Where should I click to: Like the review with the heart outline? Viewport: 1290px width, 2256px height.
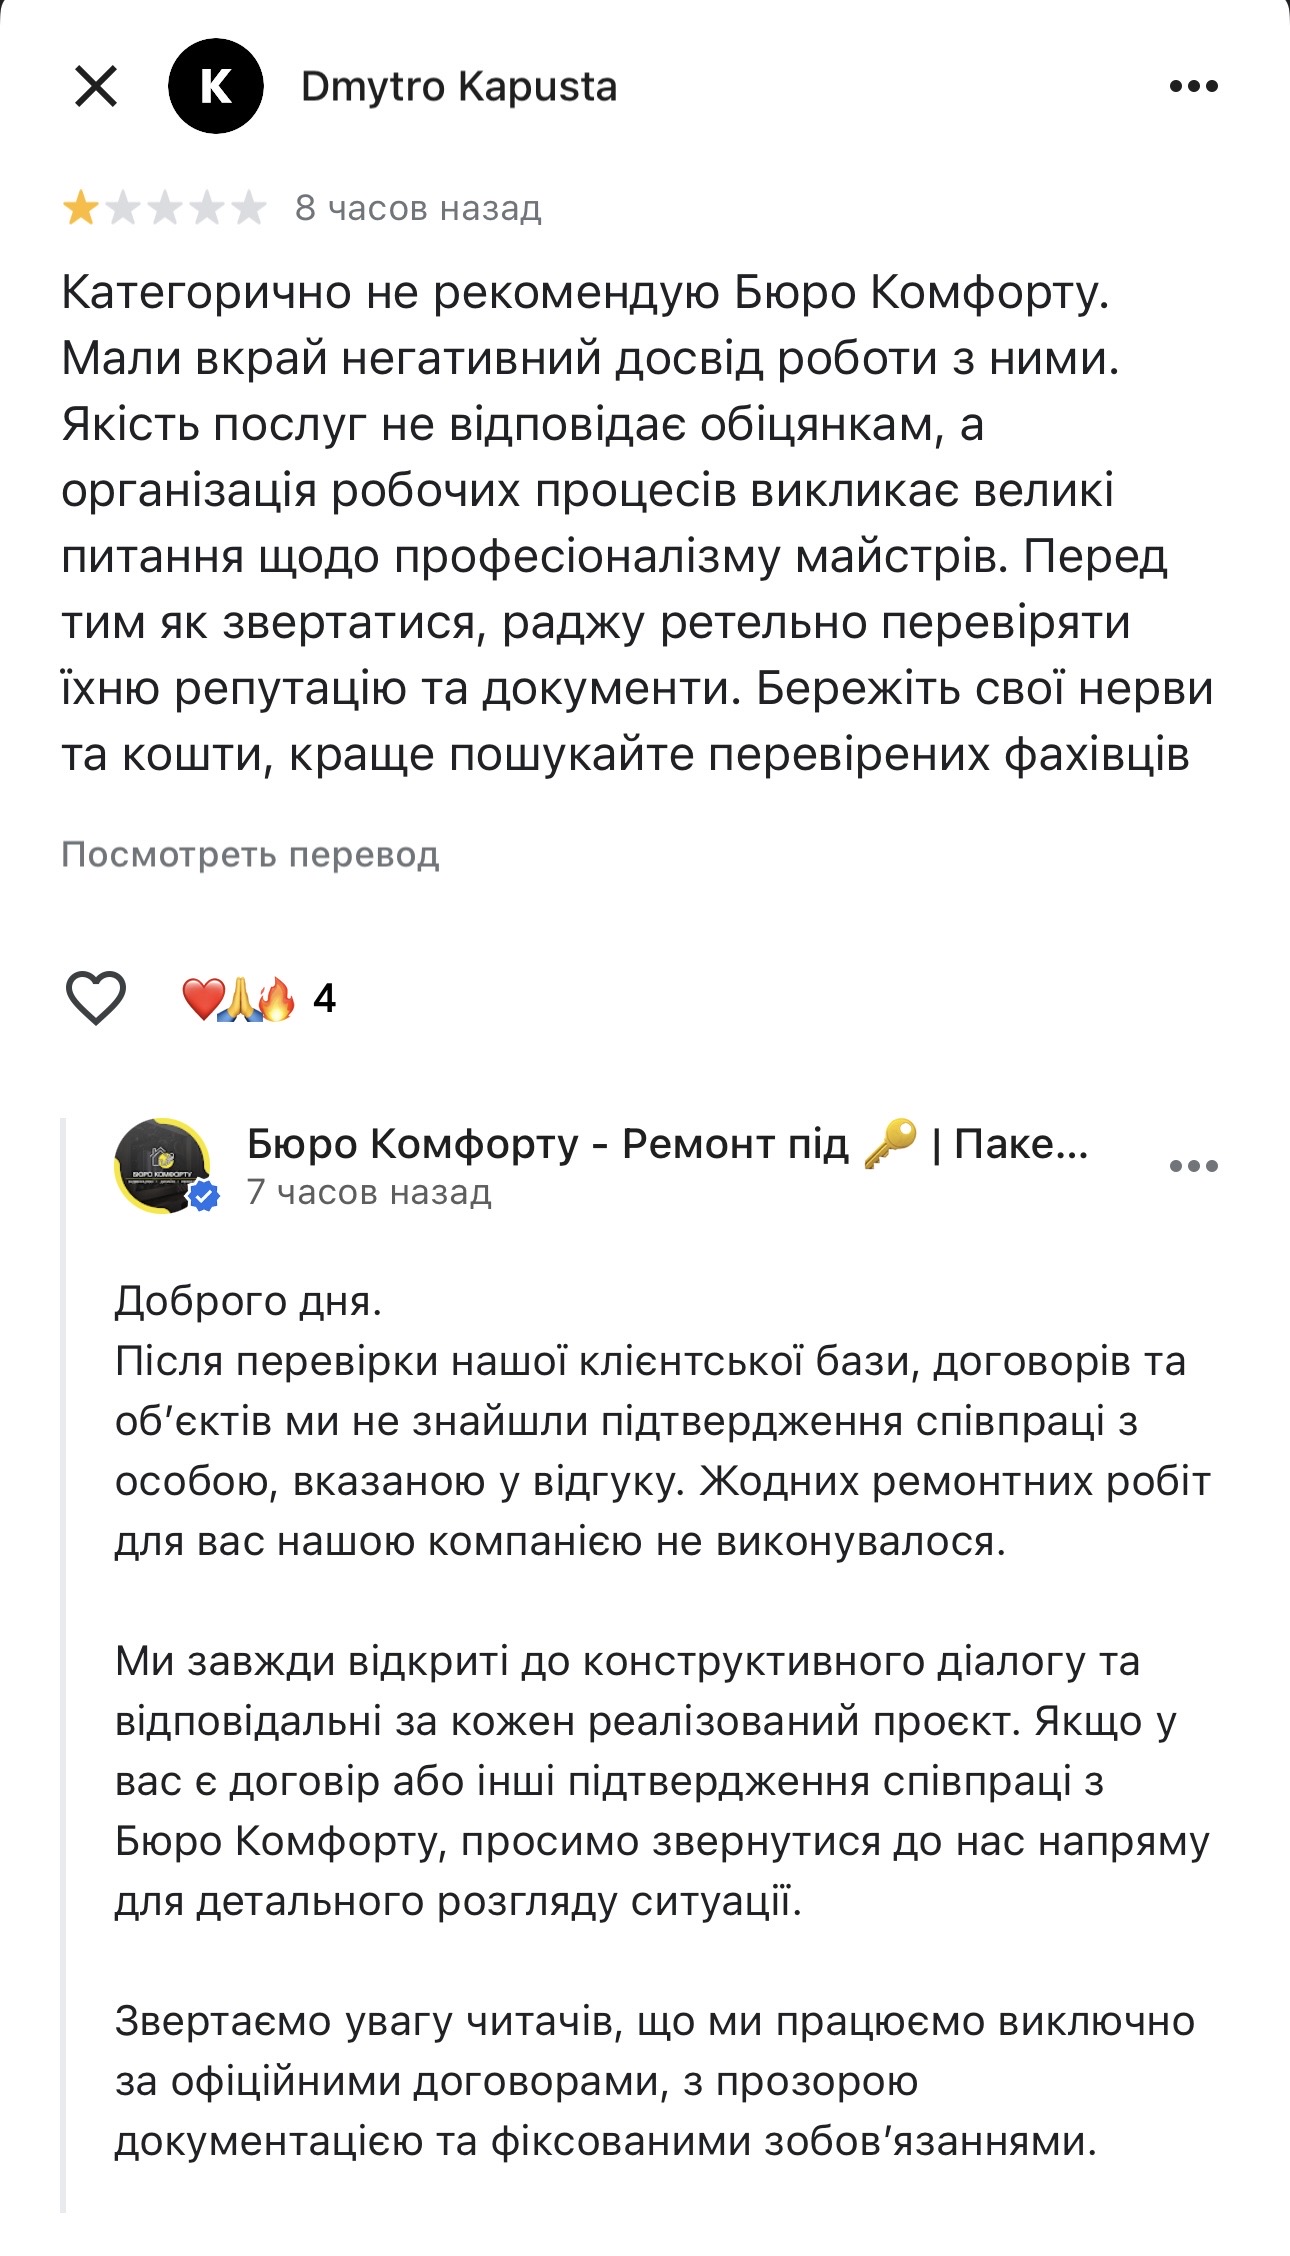click(95, 998)
